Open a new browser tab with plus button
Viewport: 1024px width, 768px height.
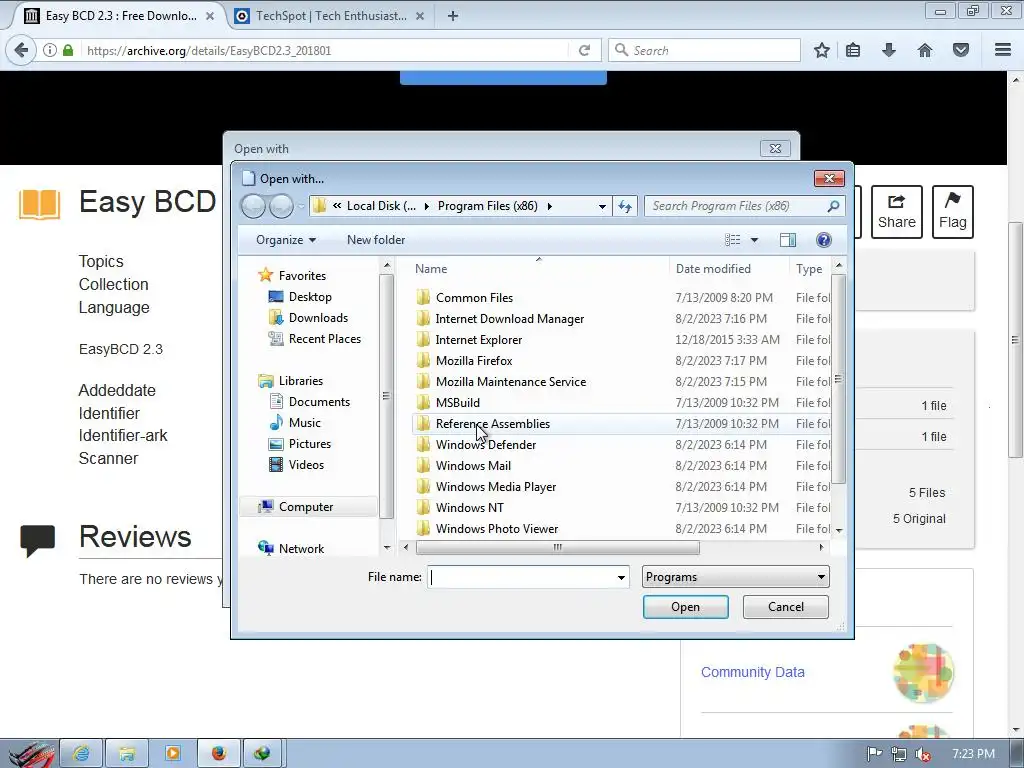tap(453, 16)
